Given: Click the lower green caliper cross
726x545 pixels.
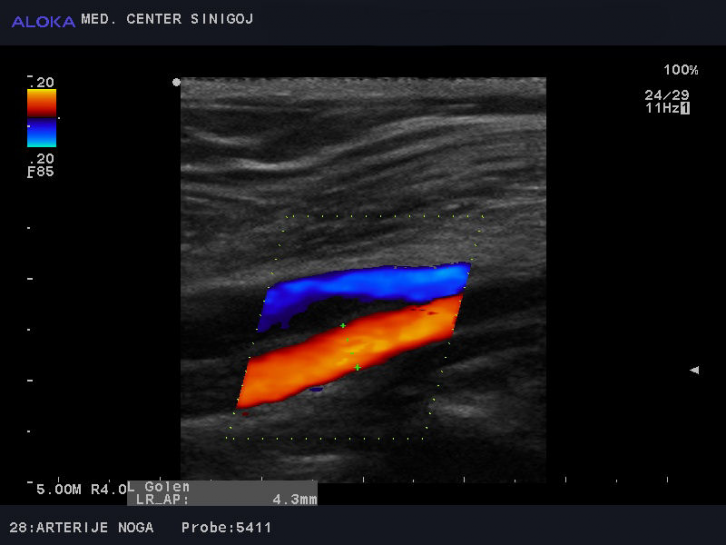Looking at the screenshot, I should click(357, 368).
